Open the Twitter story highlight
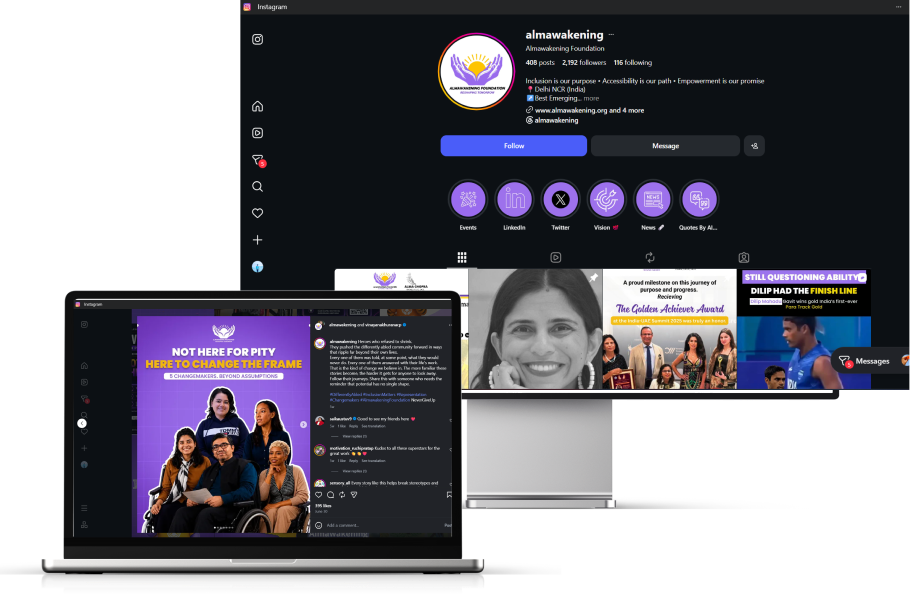The height and width of the screenshot is (595, 910). [560, 200]
